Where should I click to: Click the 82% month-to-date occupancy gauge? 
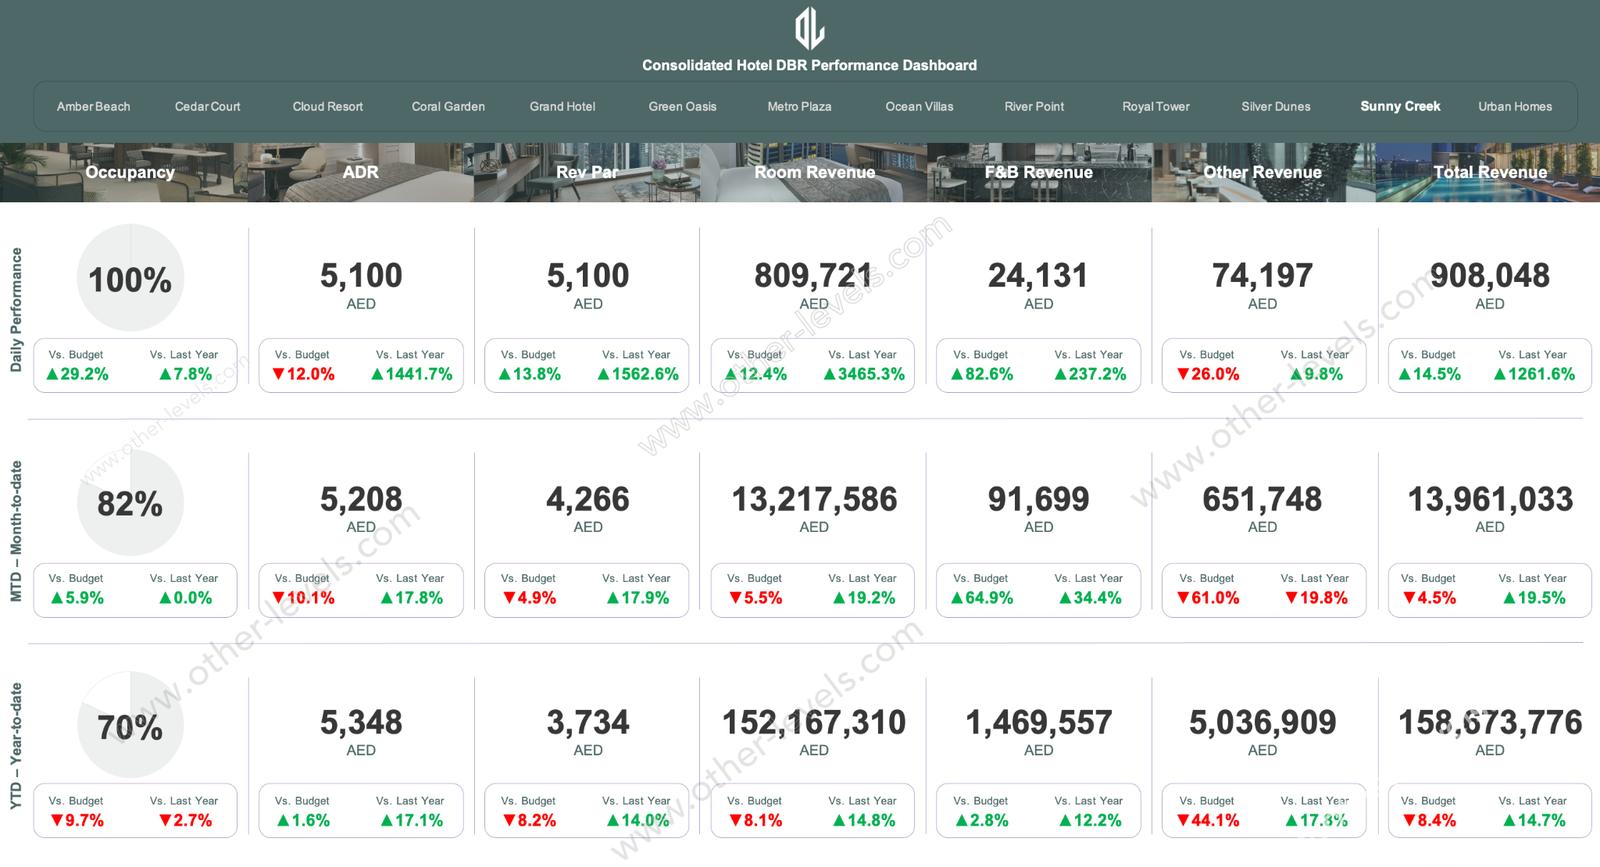pyautogui.click(x=130, y=502)
